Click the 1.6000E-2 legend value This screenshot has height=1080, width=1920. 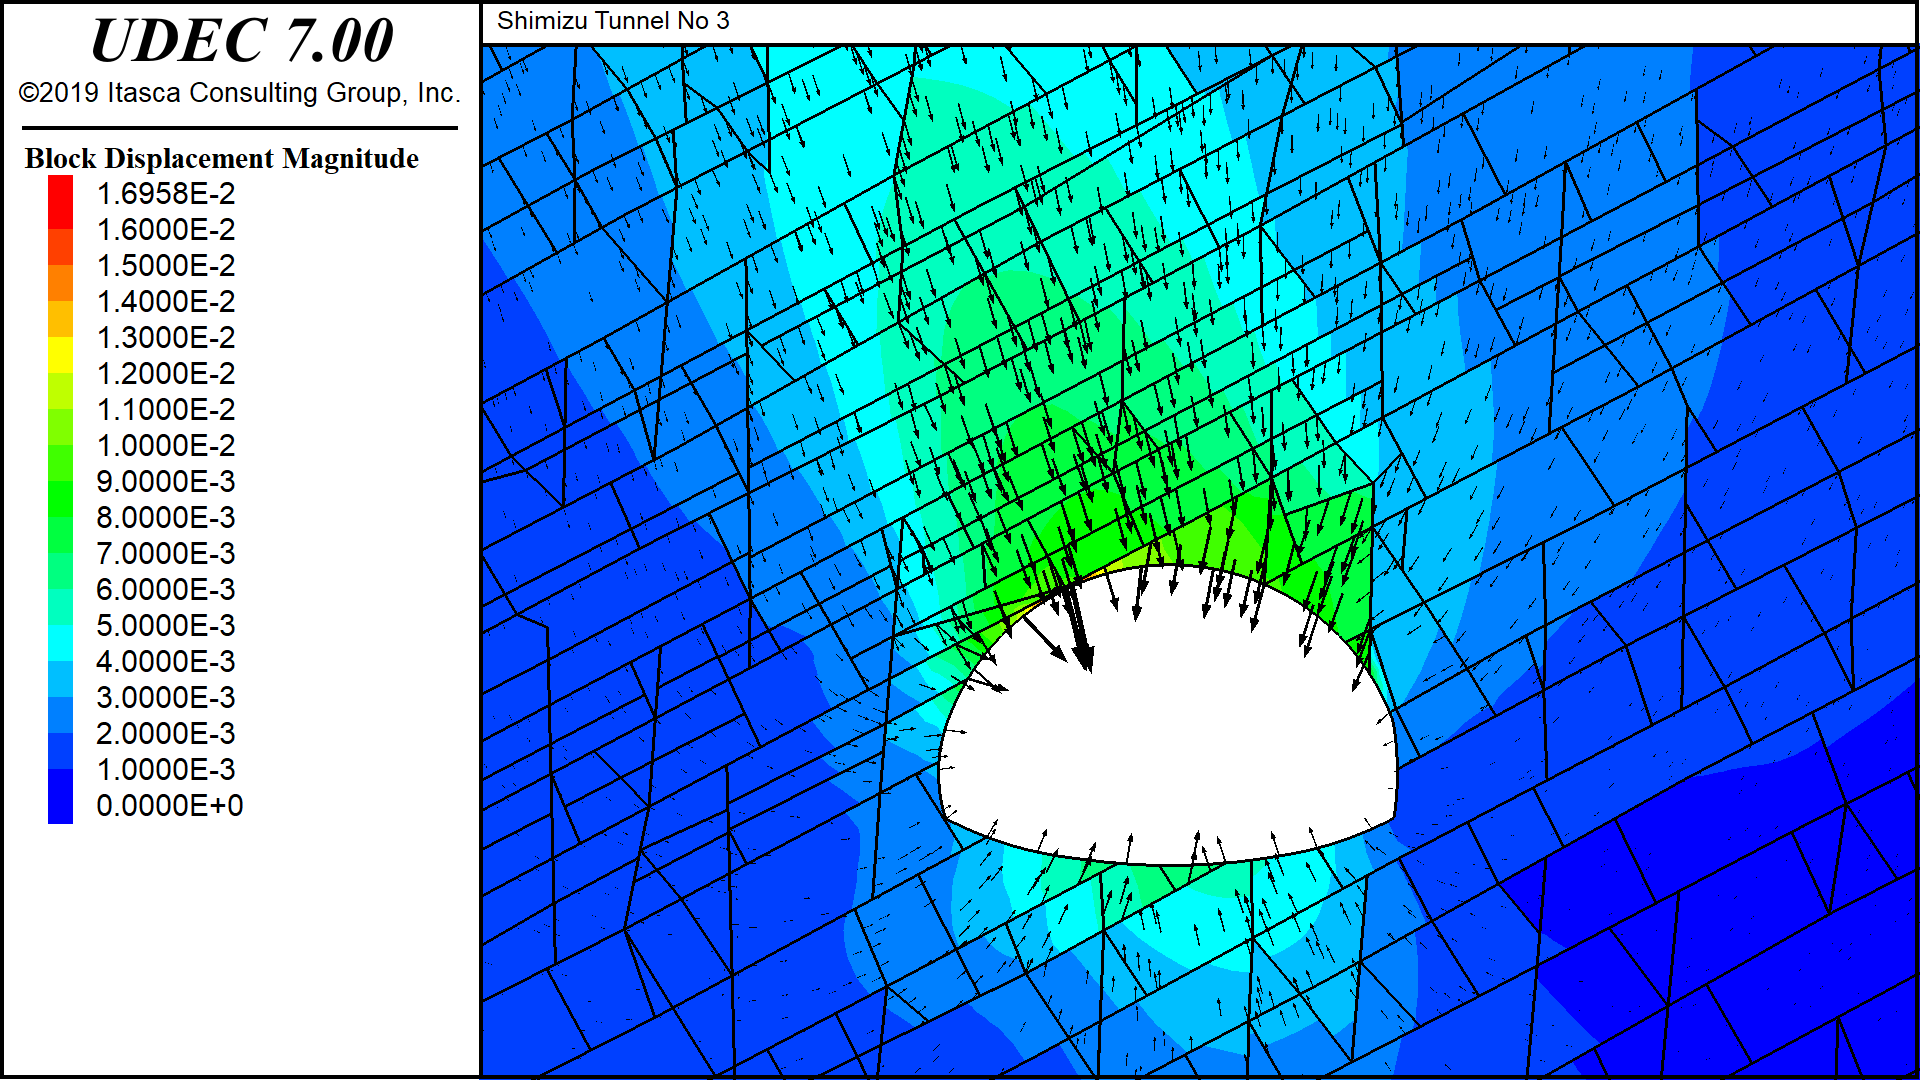click(166, 230)
